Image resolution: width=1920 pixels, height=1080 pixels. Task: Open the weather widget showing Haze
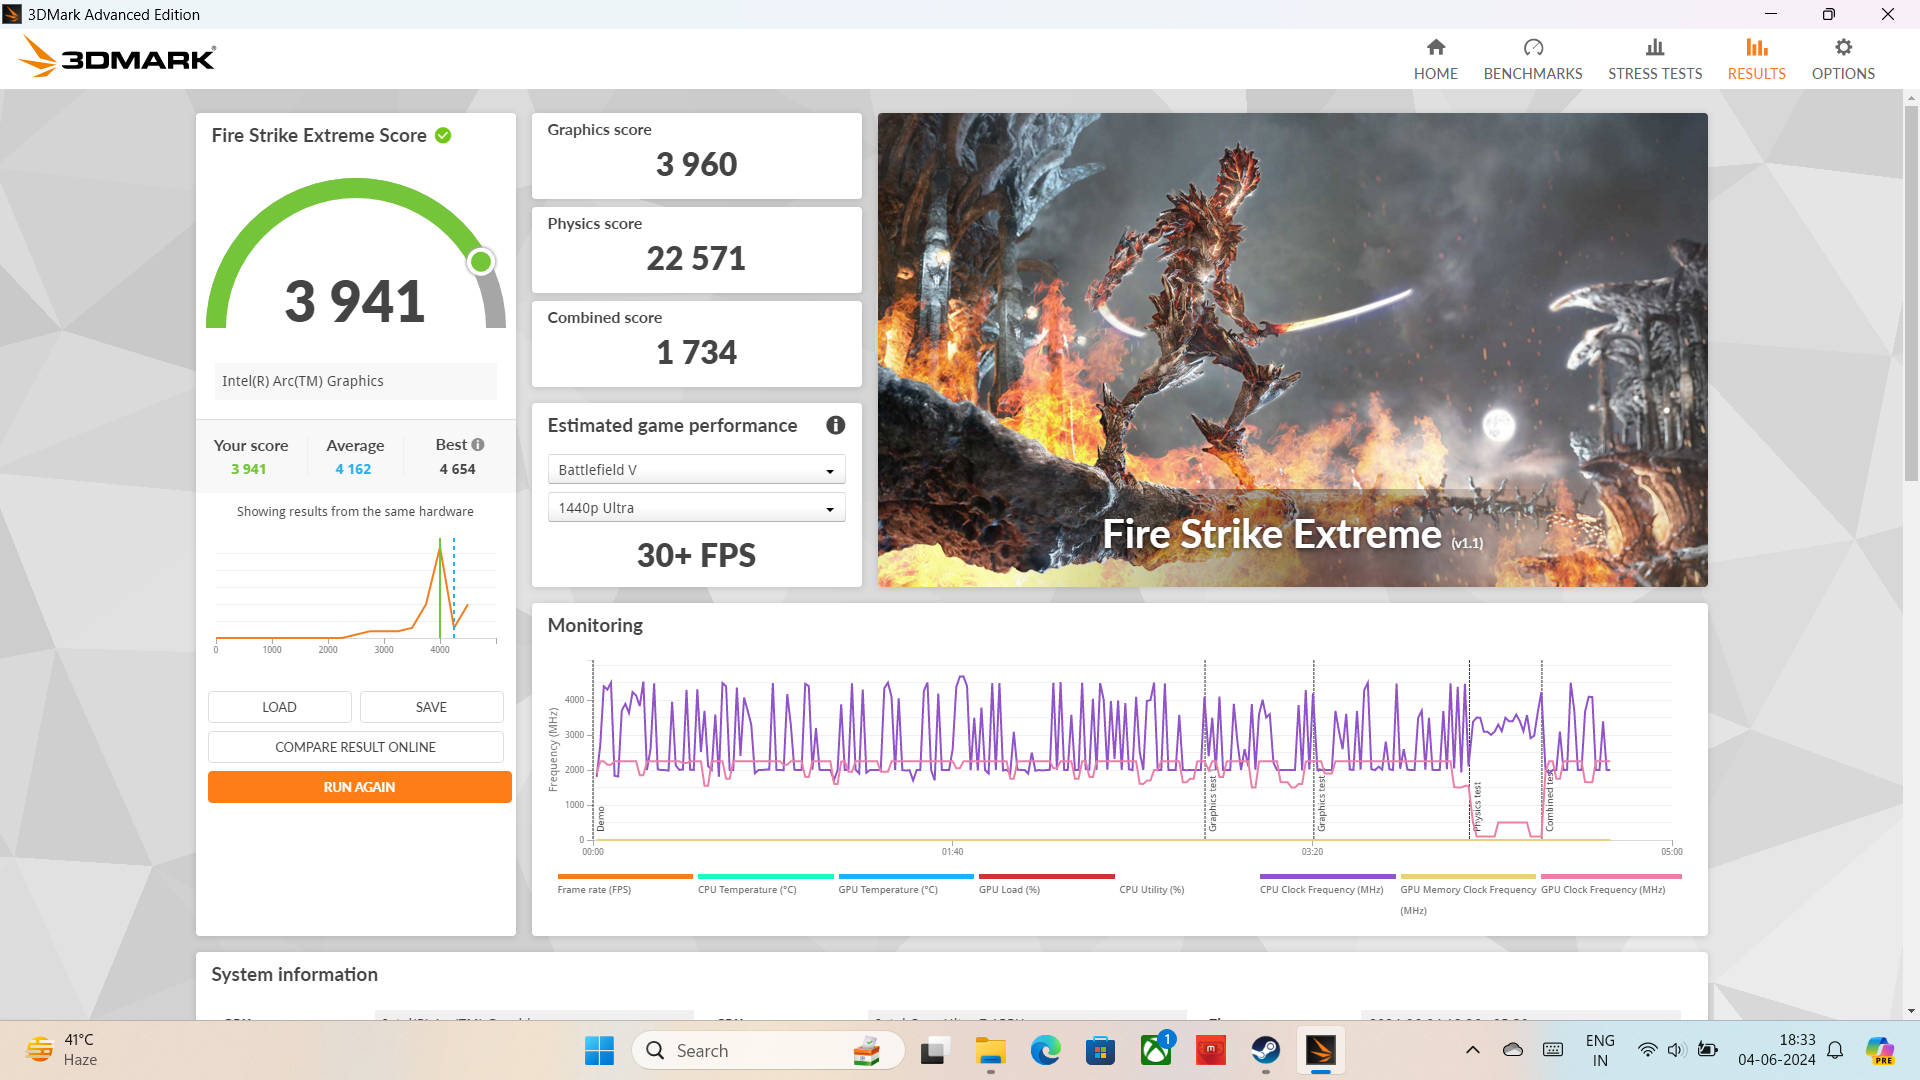62,1050
